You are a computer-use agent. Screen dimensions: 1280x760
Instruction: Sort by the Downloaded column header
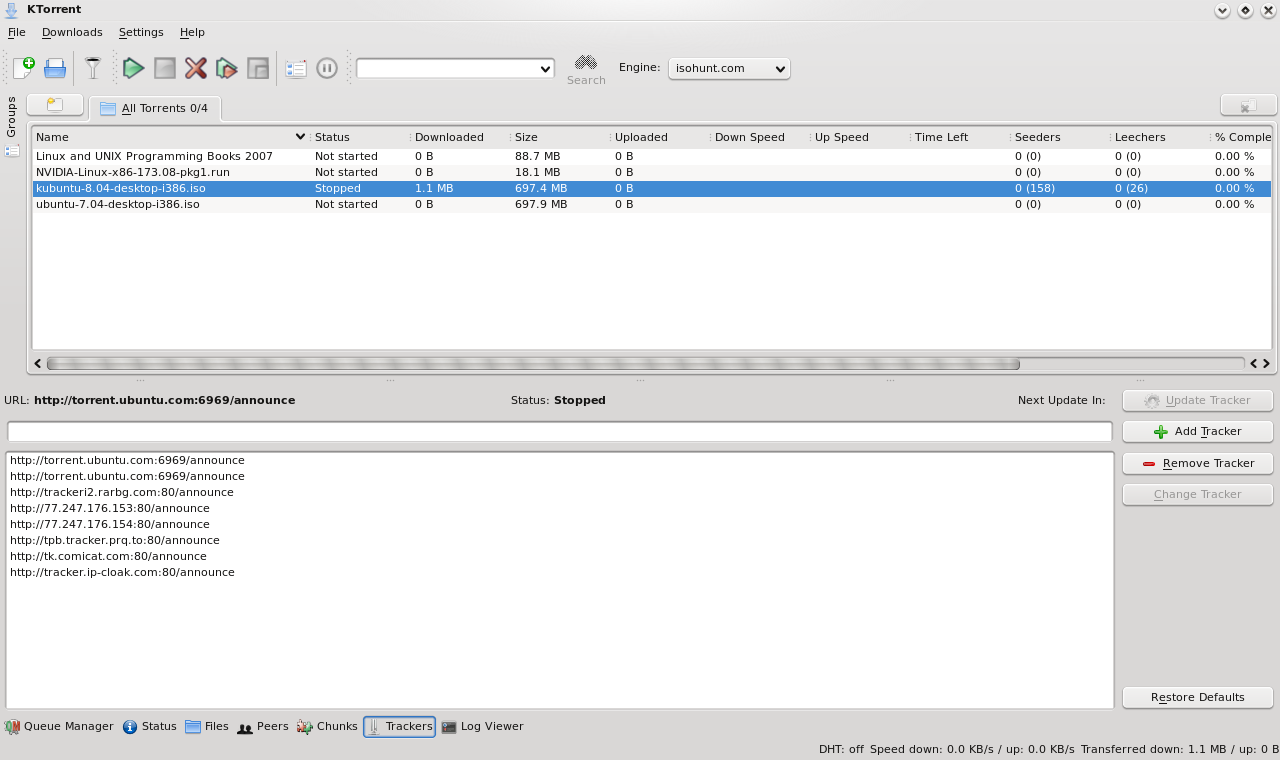(x=459, y=137)
